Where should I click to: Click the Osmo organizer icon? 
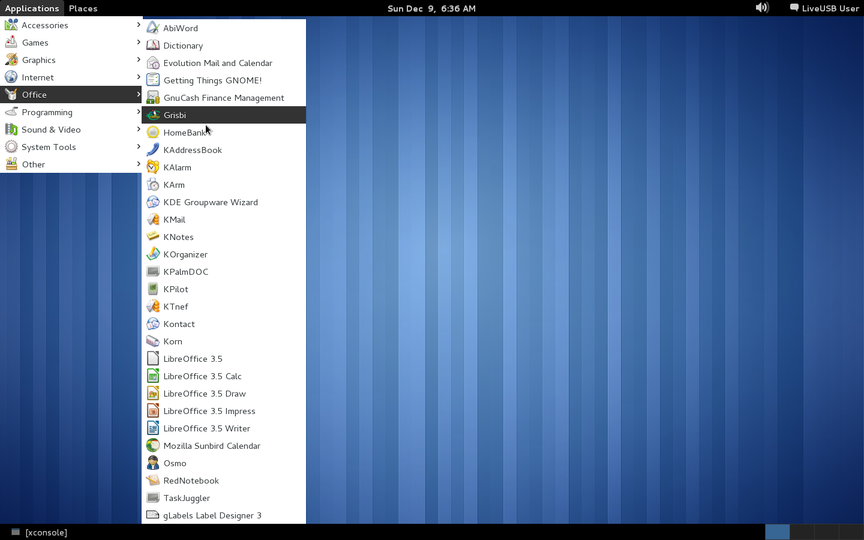point(153,463)
